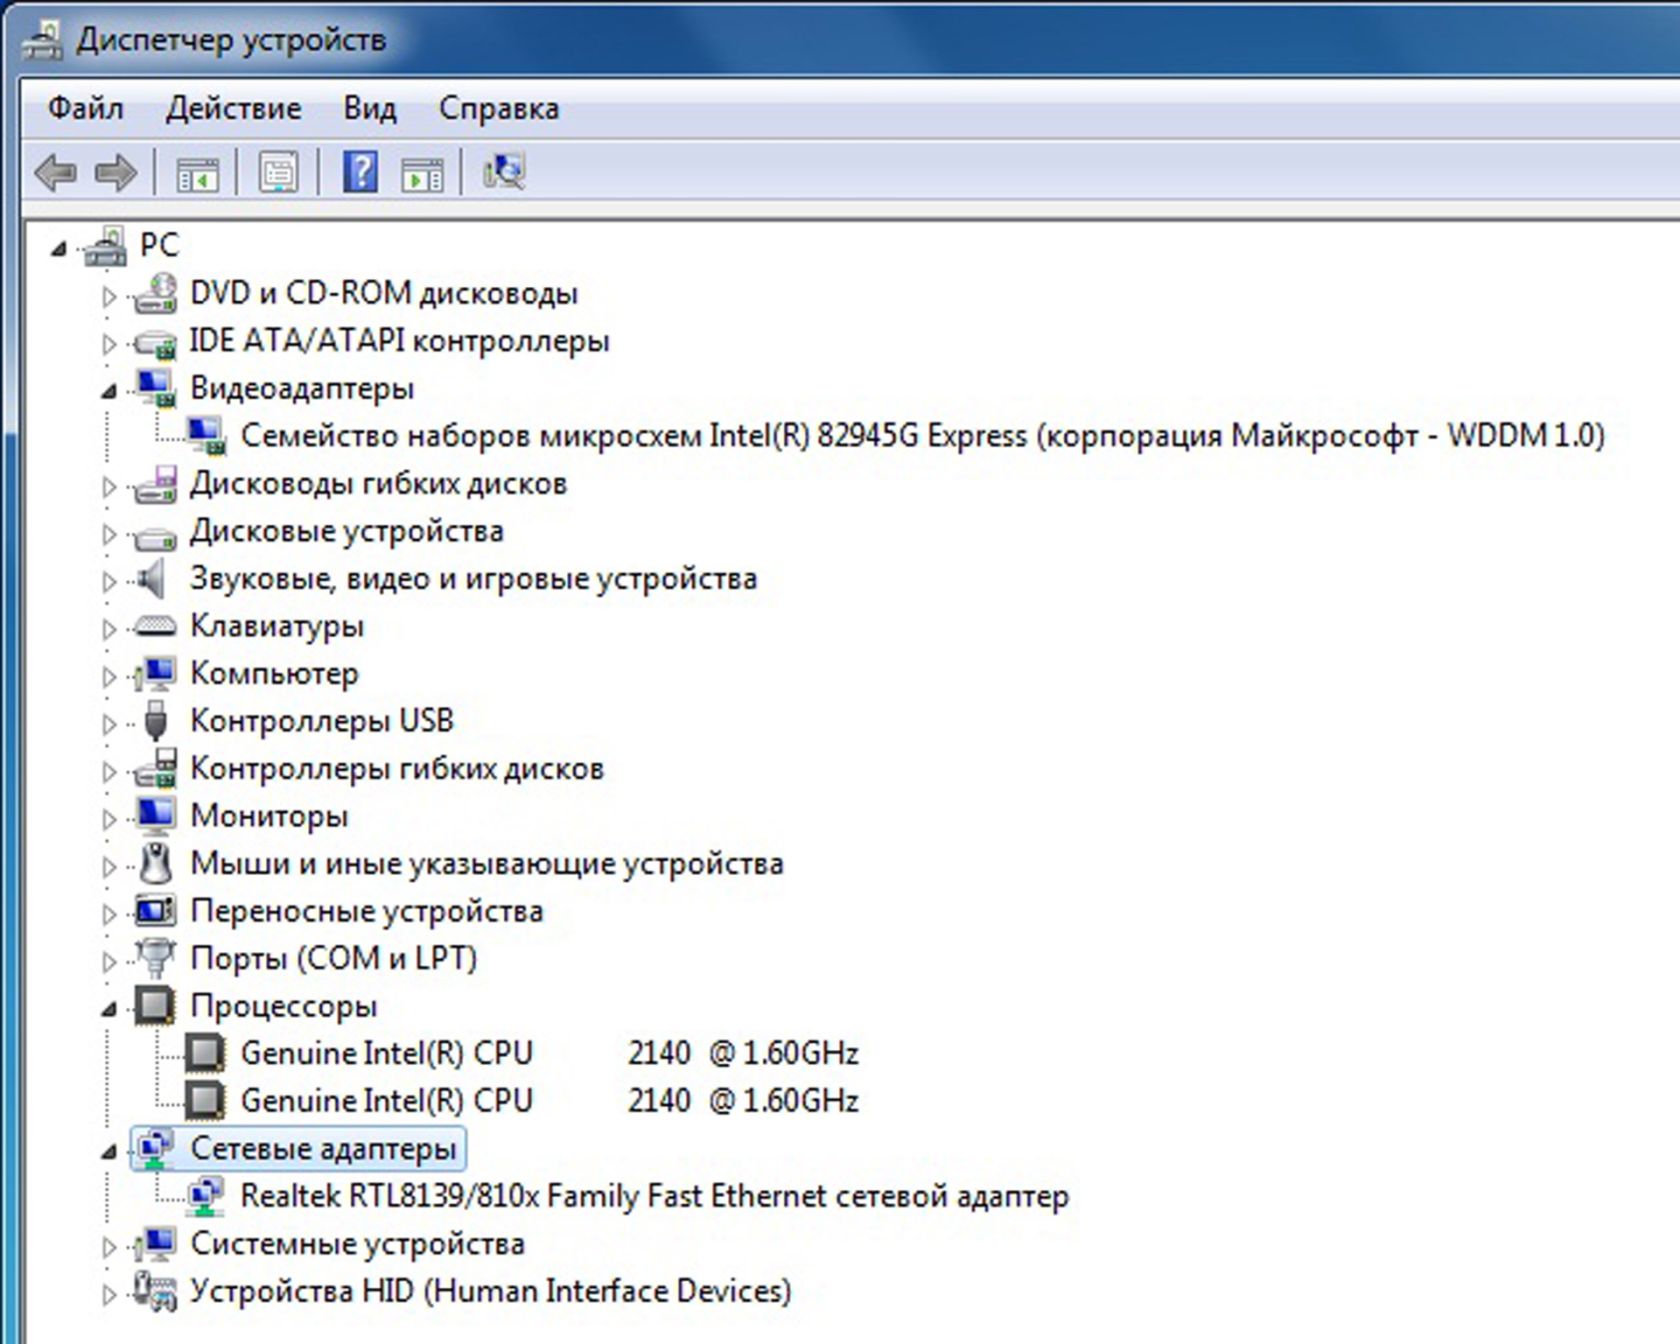Collapse the Процессоры node

click(x=109, y=1009)
